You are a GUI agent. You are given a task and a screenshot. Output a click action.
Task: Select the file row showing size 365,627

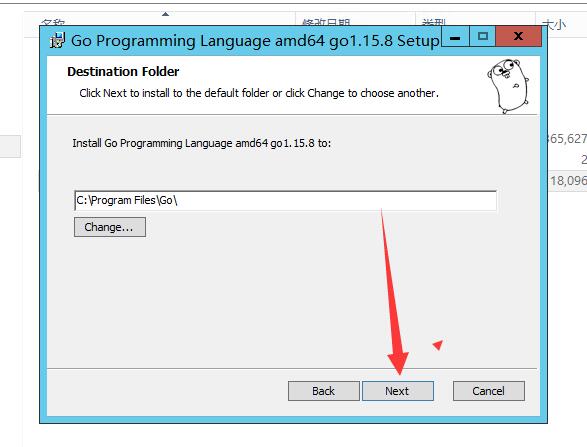[x=567, y=139]
